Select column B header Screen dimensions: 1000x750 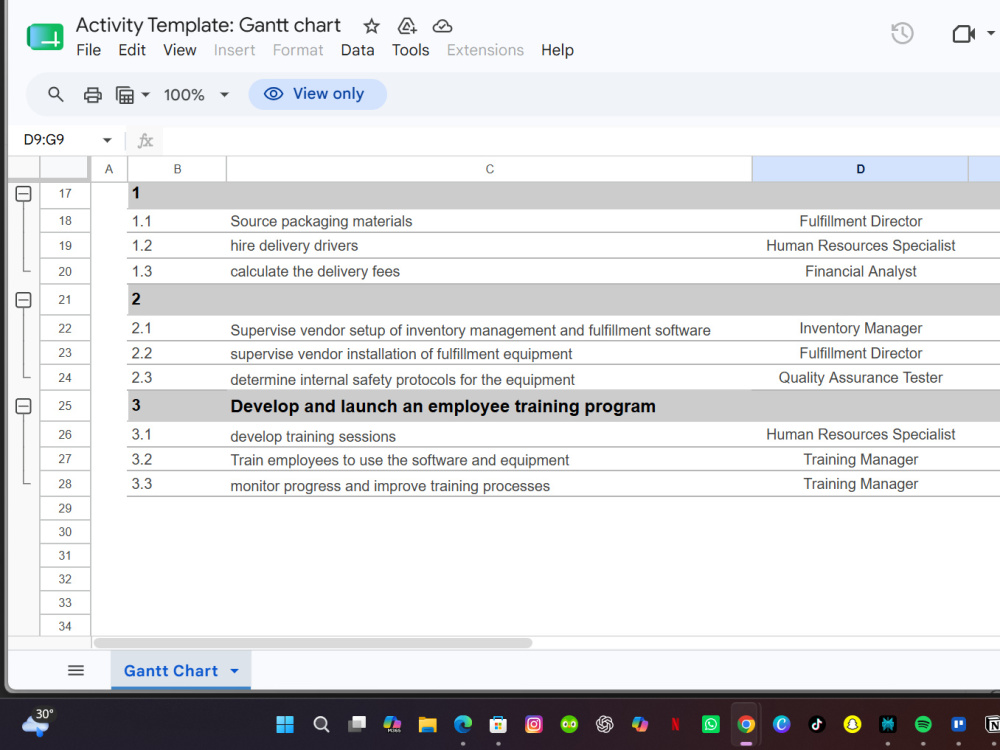177,169
